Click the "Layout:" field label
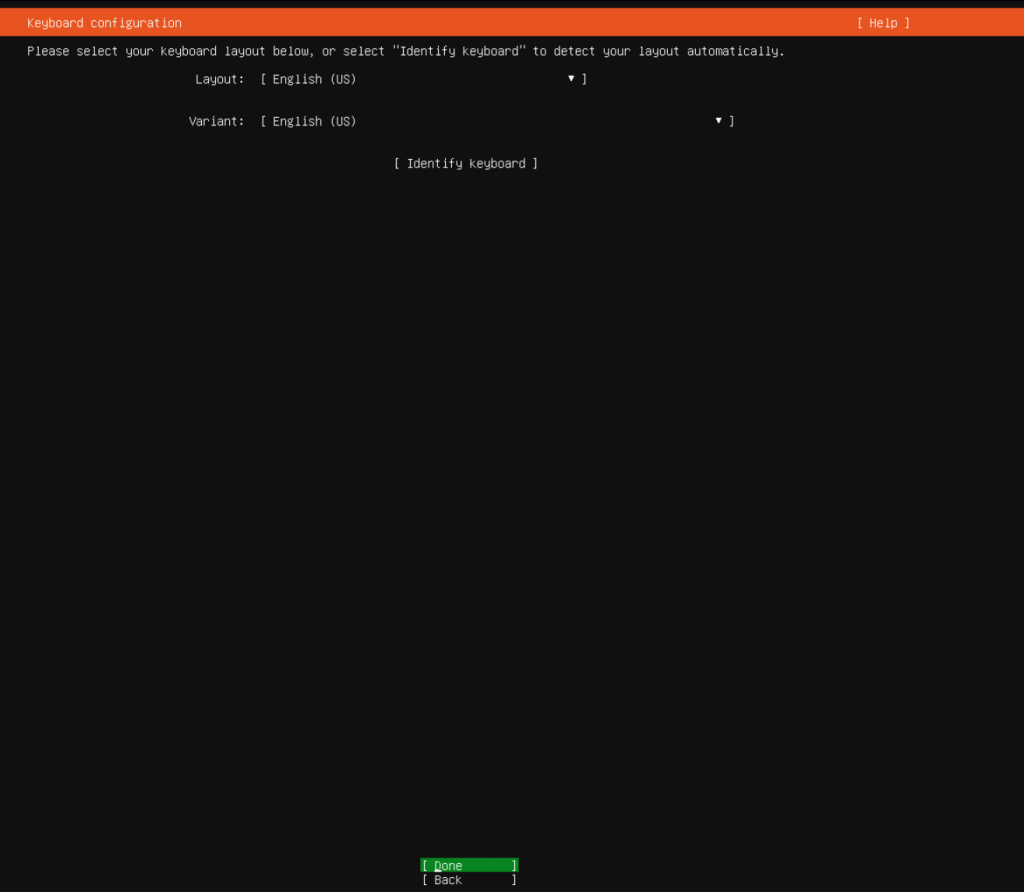Viewport: 1024px width, 892px height. (219, 79)
